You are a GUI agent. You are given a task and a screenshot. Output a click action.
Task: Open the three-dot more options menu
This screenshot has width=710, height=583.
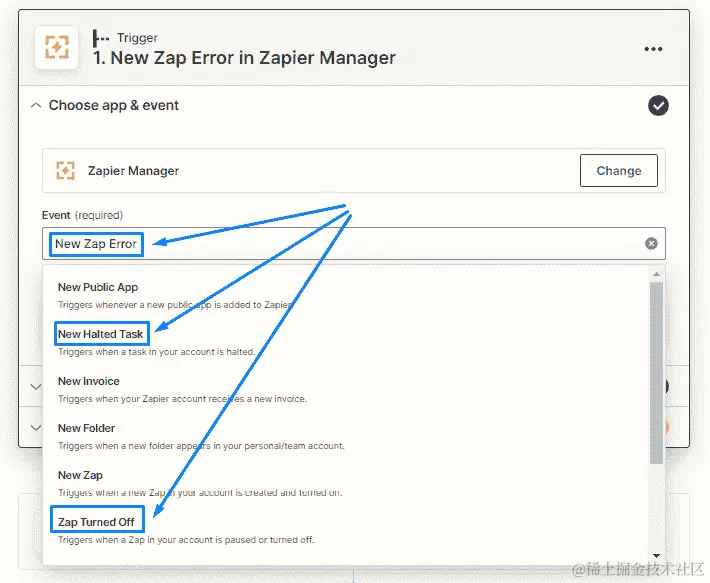[x=653, y=49]
